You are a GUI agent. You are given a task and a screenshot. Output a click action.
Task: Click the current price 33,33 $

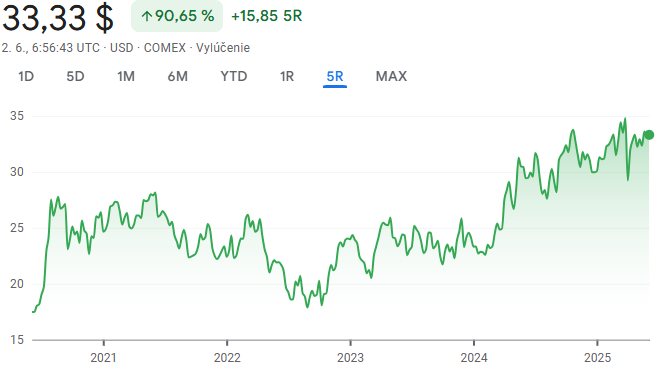(x=58, y=18)
